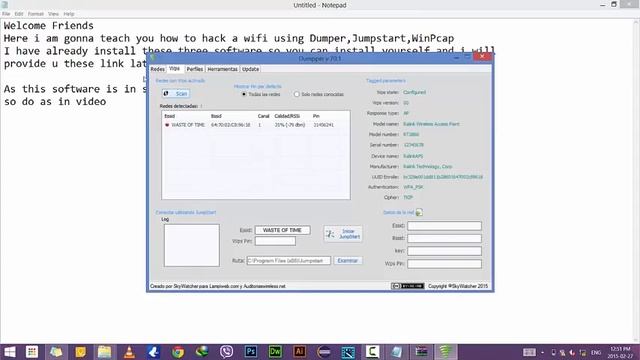Open Google Chrome from the taskbar
The image size is (640, 360).
[x=178, y=352]
